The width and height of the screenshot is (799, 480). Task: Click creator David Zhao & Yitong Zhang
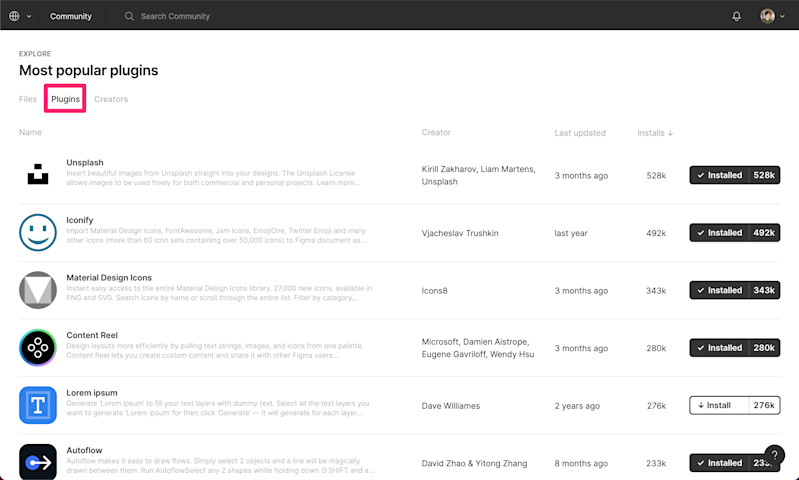click(474, 463)
